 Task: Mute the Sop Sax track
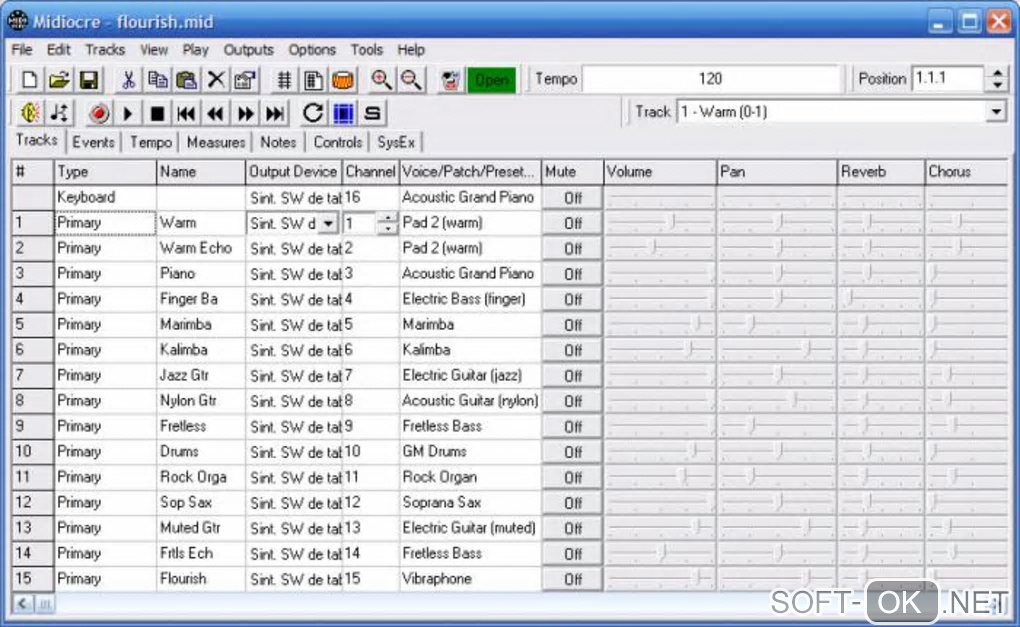coord(572,503)
